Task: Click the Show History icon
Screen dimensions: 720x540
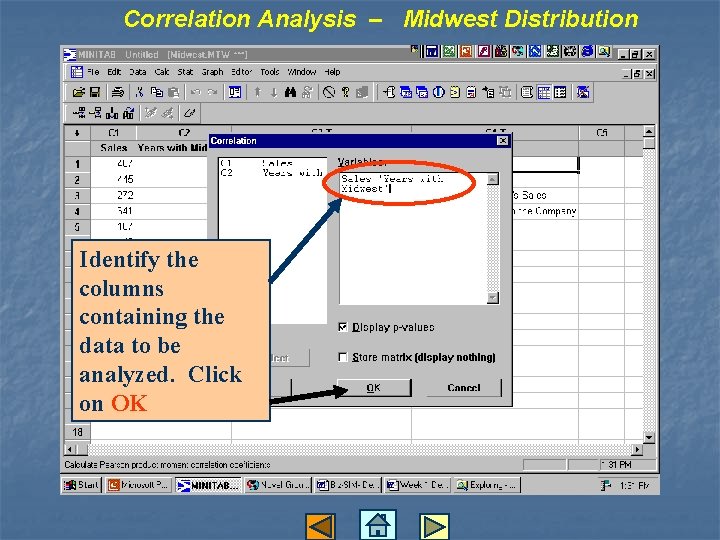Action: coord(455,92)
